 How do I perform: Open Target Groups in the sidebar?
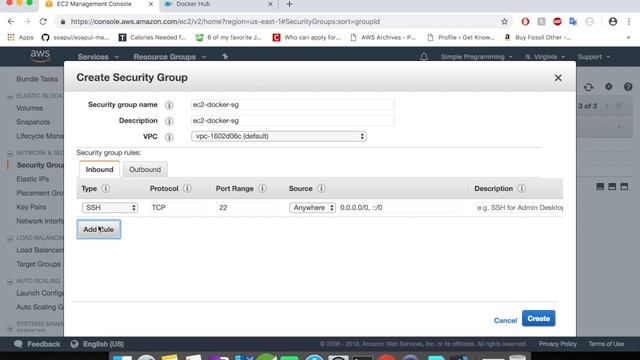click(x=38, y=264)
